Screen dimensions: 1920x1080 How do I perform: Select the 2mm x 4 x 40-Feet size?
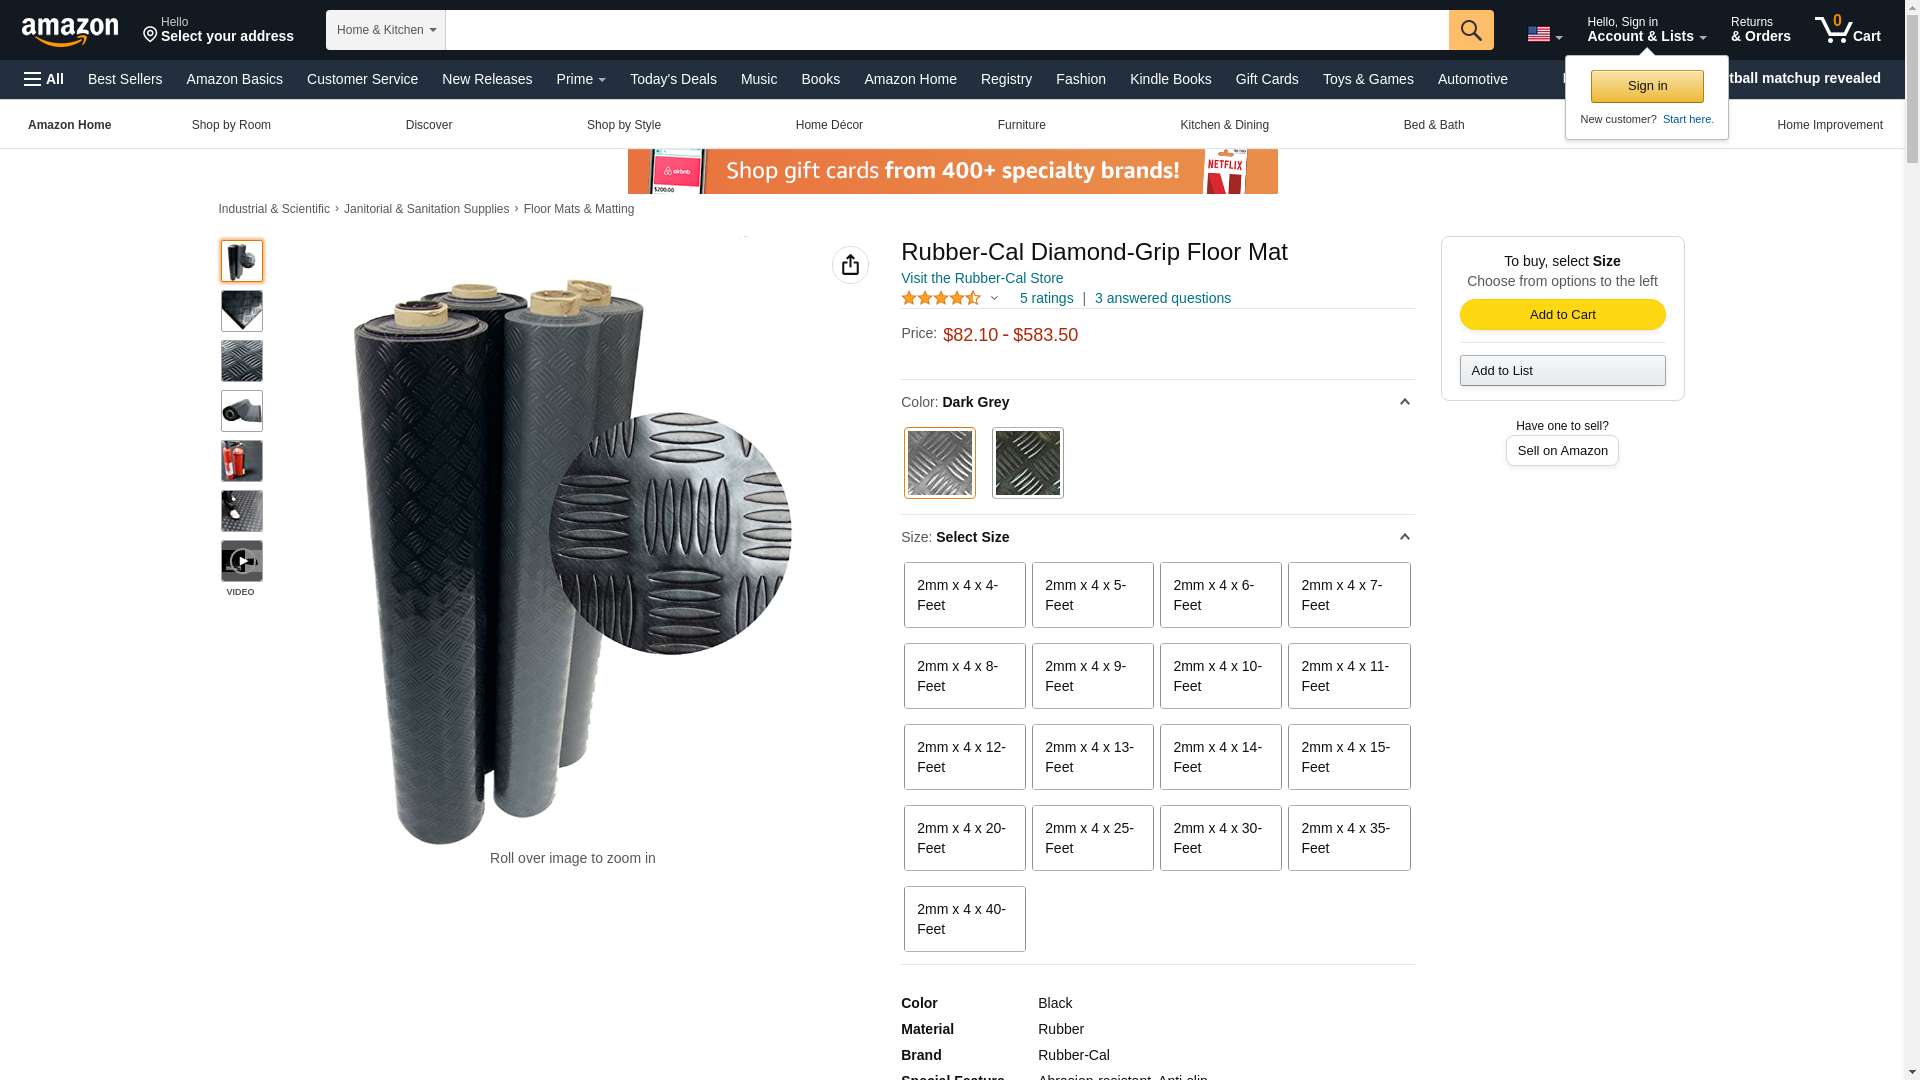(x=964, y=919)
